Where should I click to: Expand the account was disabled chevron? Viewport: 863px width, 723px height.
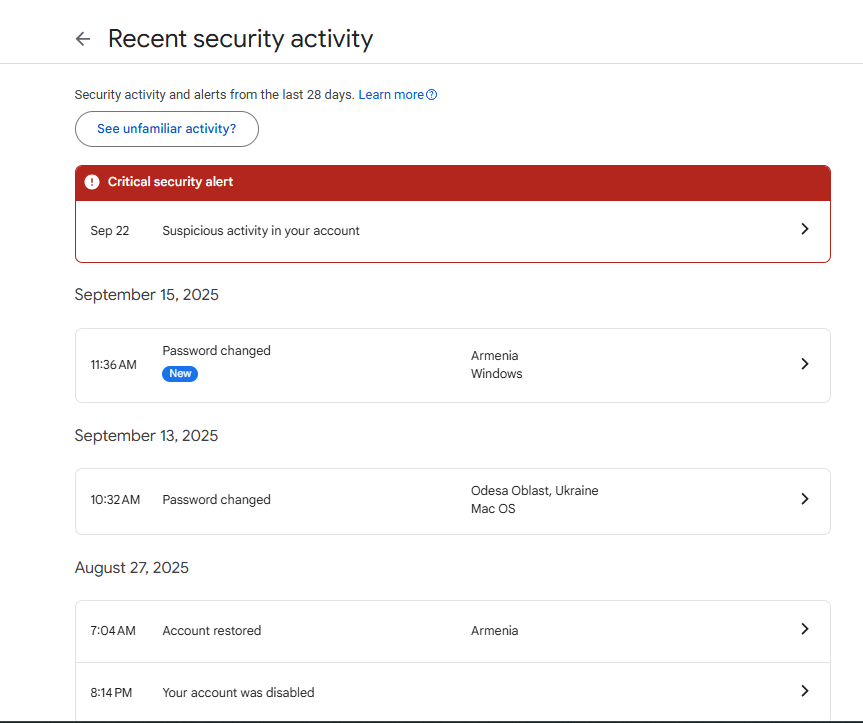click(x=805, y=691)
